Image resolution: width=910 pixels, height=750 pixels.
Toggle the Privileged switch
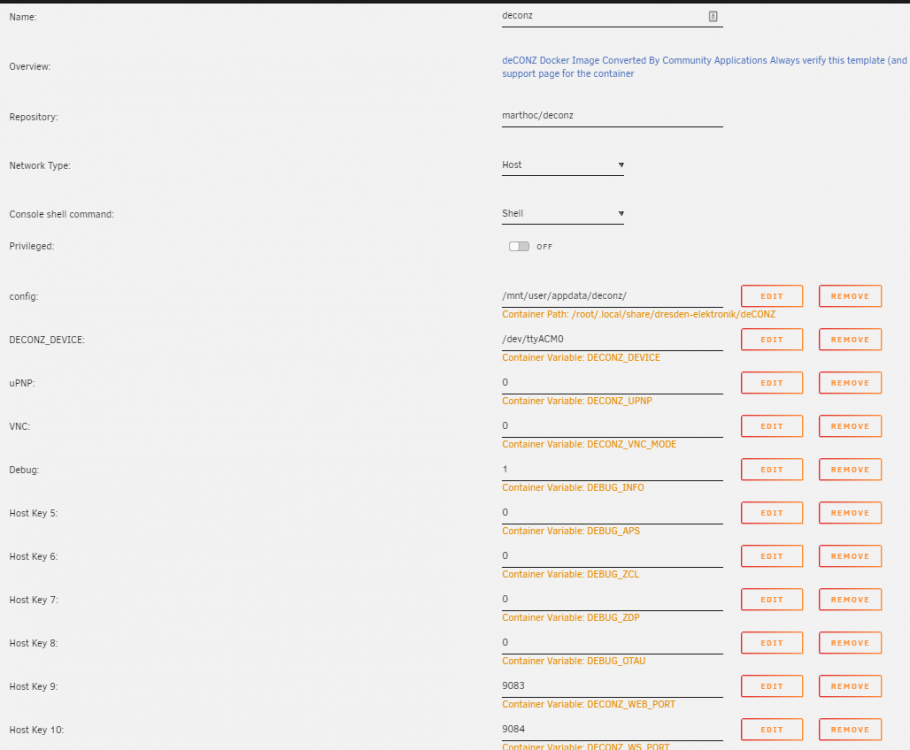click(519, 246)
